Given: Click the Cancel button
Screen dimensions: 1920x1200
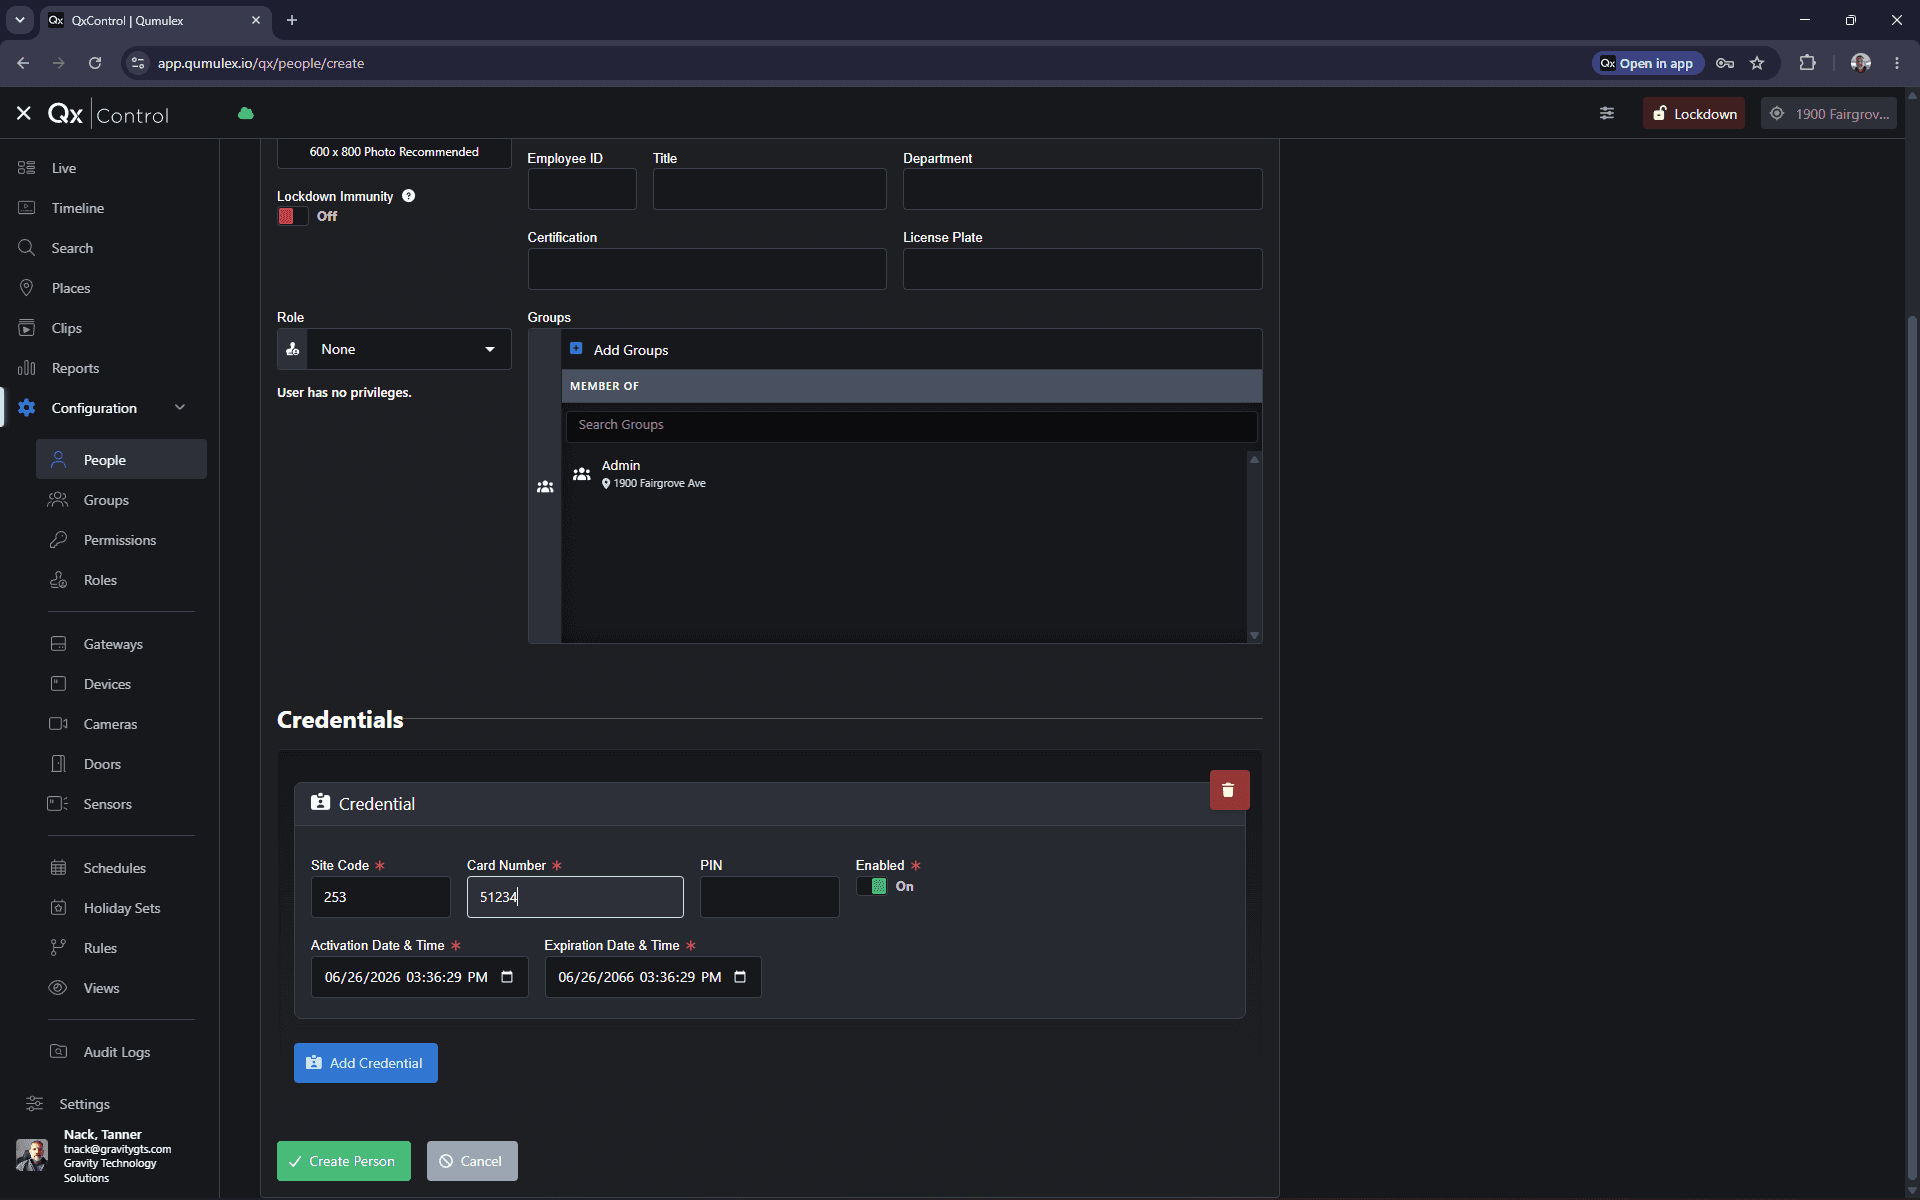Looking at the screenshot, I should [x=472, y=1161].
